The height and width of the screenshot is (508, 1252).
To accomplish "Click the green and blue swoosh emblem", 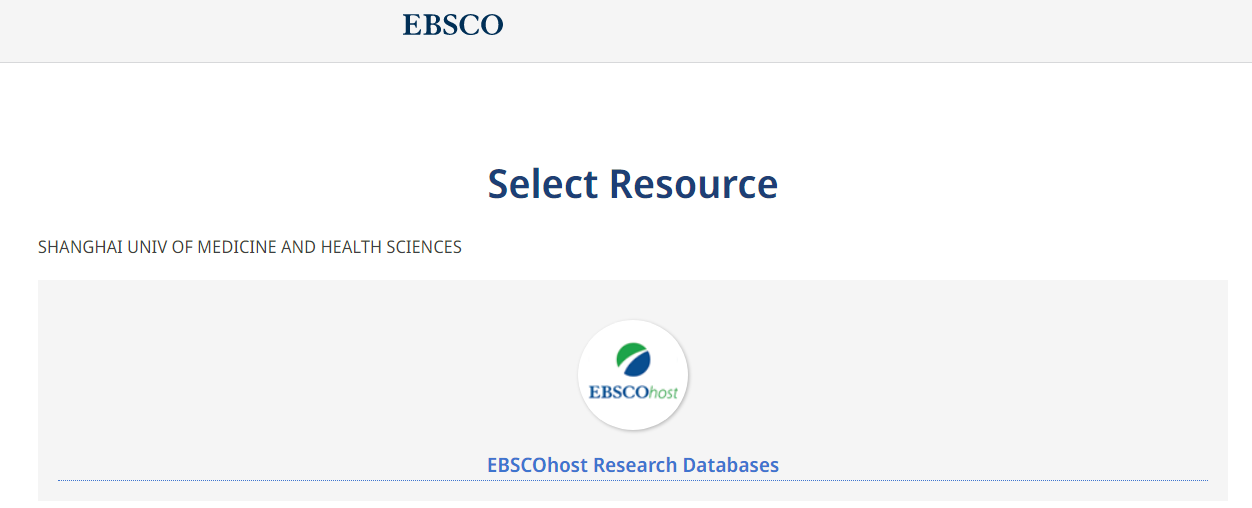I will [633, 359].
